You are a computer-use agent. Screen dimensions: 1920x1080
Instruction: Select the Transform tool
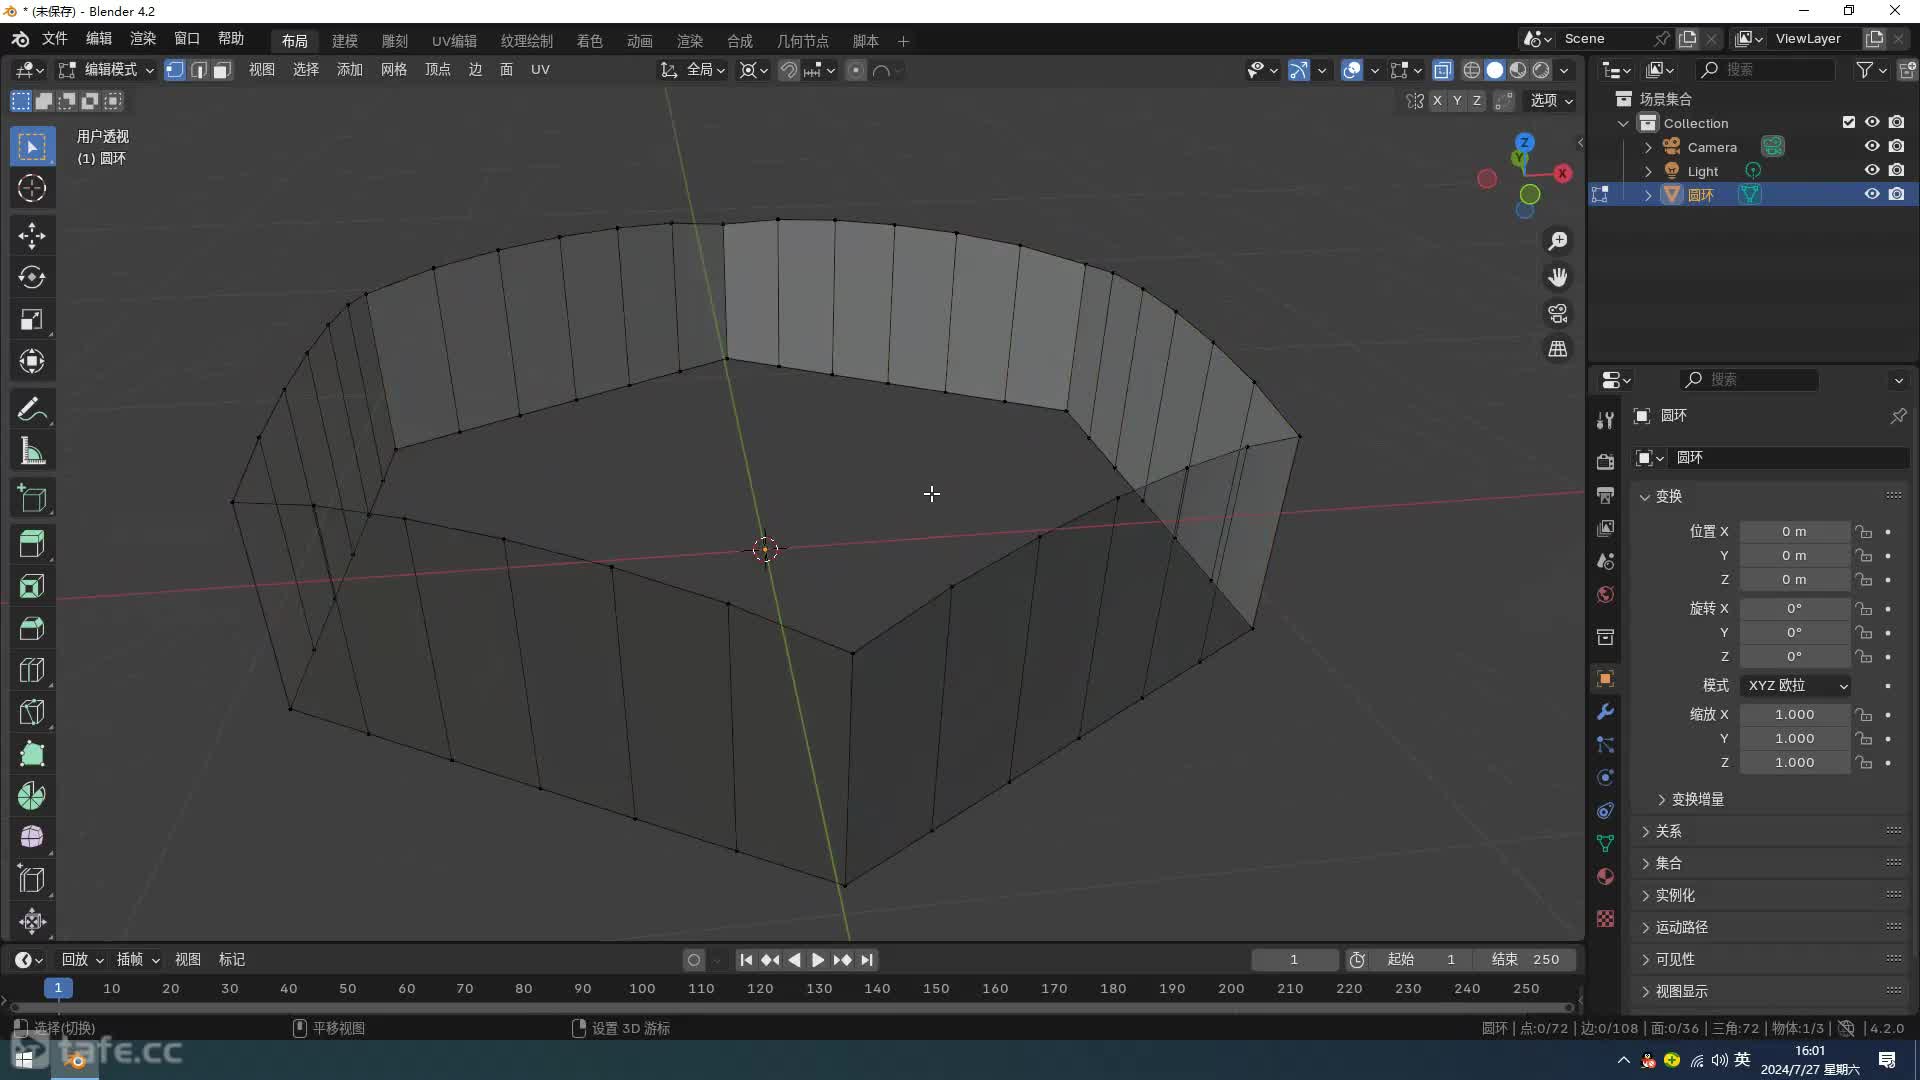[x=32, y=361]
